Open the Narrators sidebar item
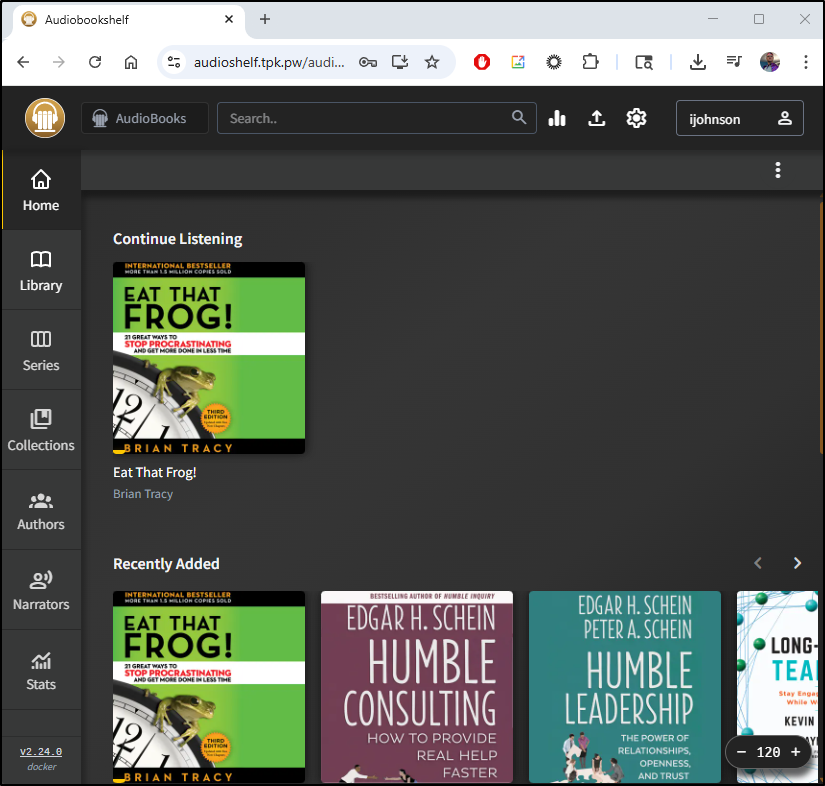 (41, 590)
